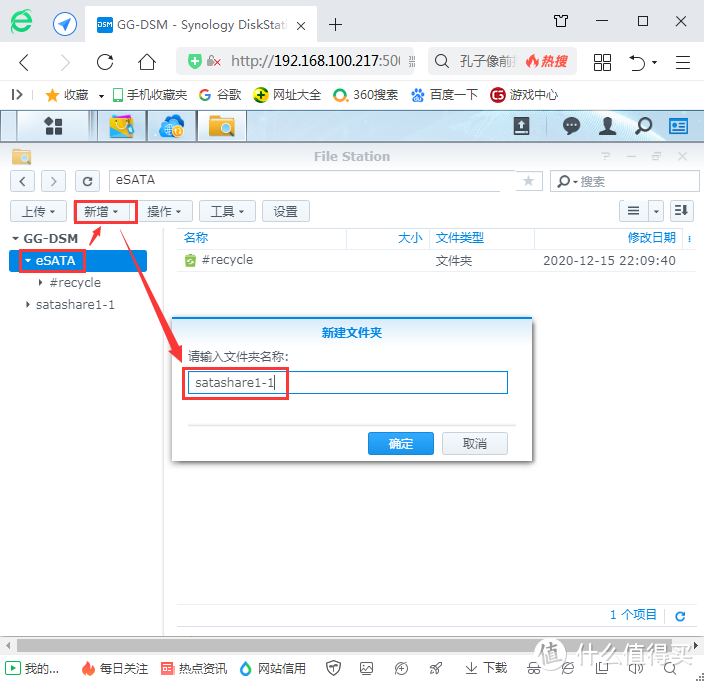
Task: Open 网站信用 in browser status bar
Action: 273,668
